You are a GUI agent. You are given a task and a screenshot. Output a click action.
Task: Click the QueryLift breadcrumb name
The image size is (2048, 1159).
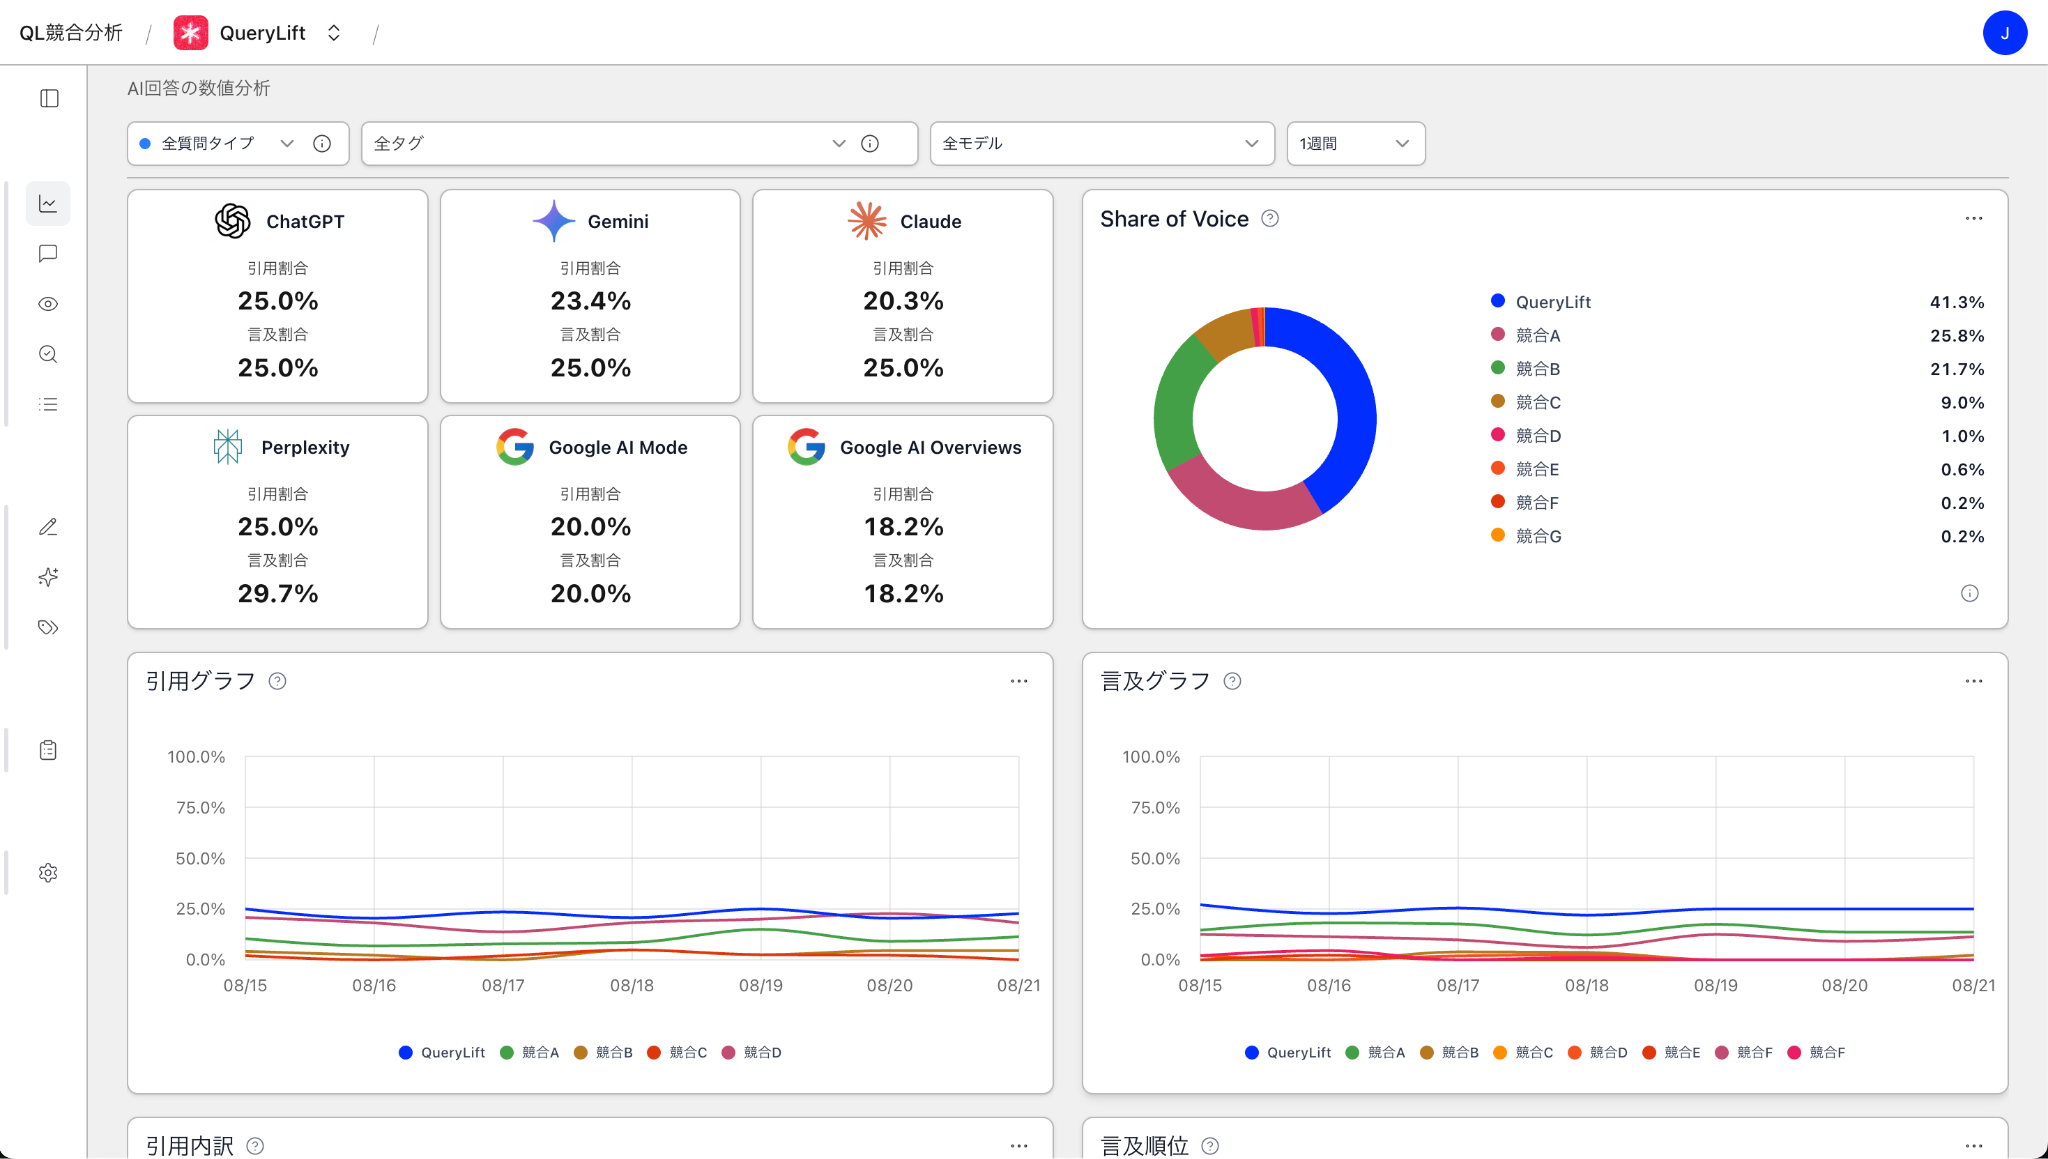[x=263, y=33]
